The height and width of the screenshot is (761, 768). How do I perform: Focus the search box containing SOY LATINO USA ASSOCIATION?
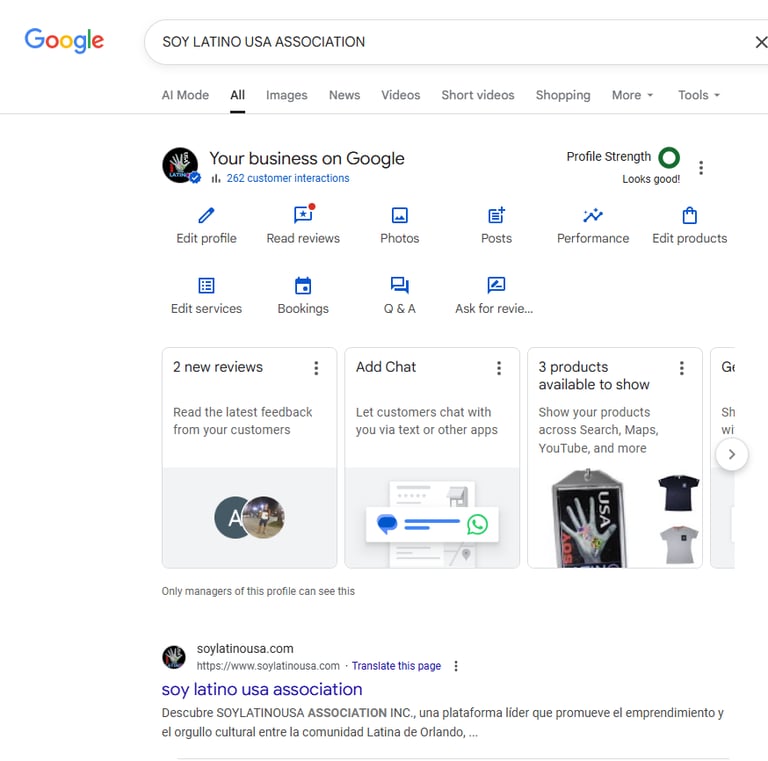pyautogui.click(x=456, y=42)
